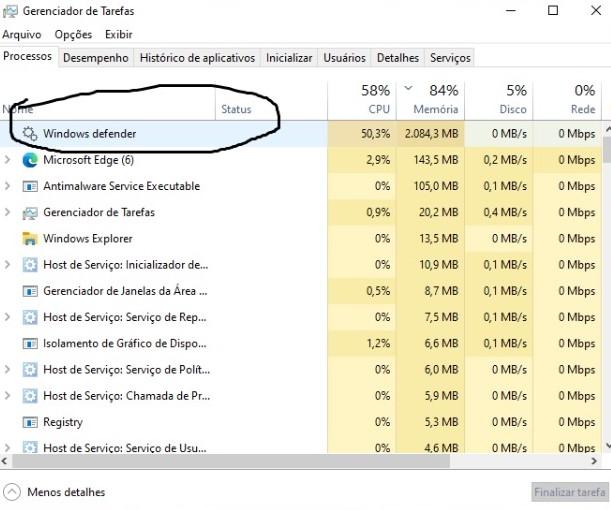Click the horizontal scrollbar right arrow
This screenshot has width=611, height=510.
594,461
